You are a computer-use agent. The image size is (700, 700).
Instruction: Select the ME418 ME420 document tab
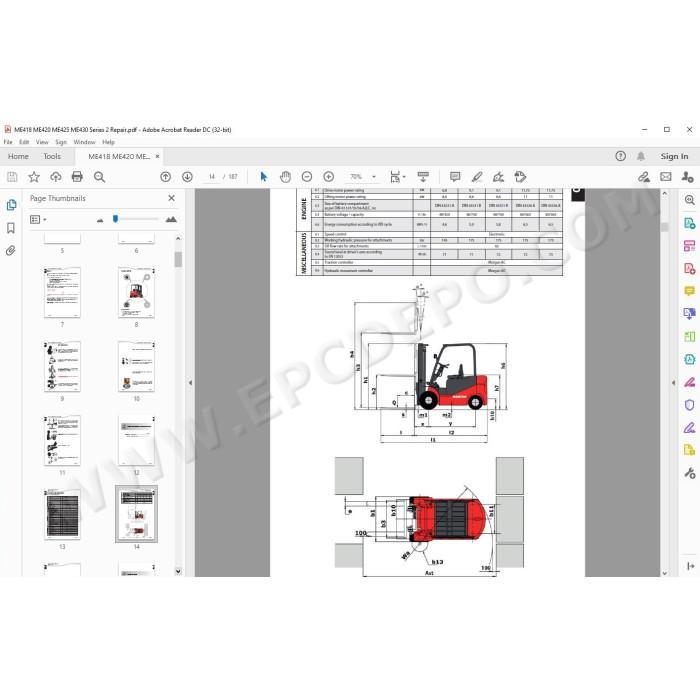119,156
